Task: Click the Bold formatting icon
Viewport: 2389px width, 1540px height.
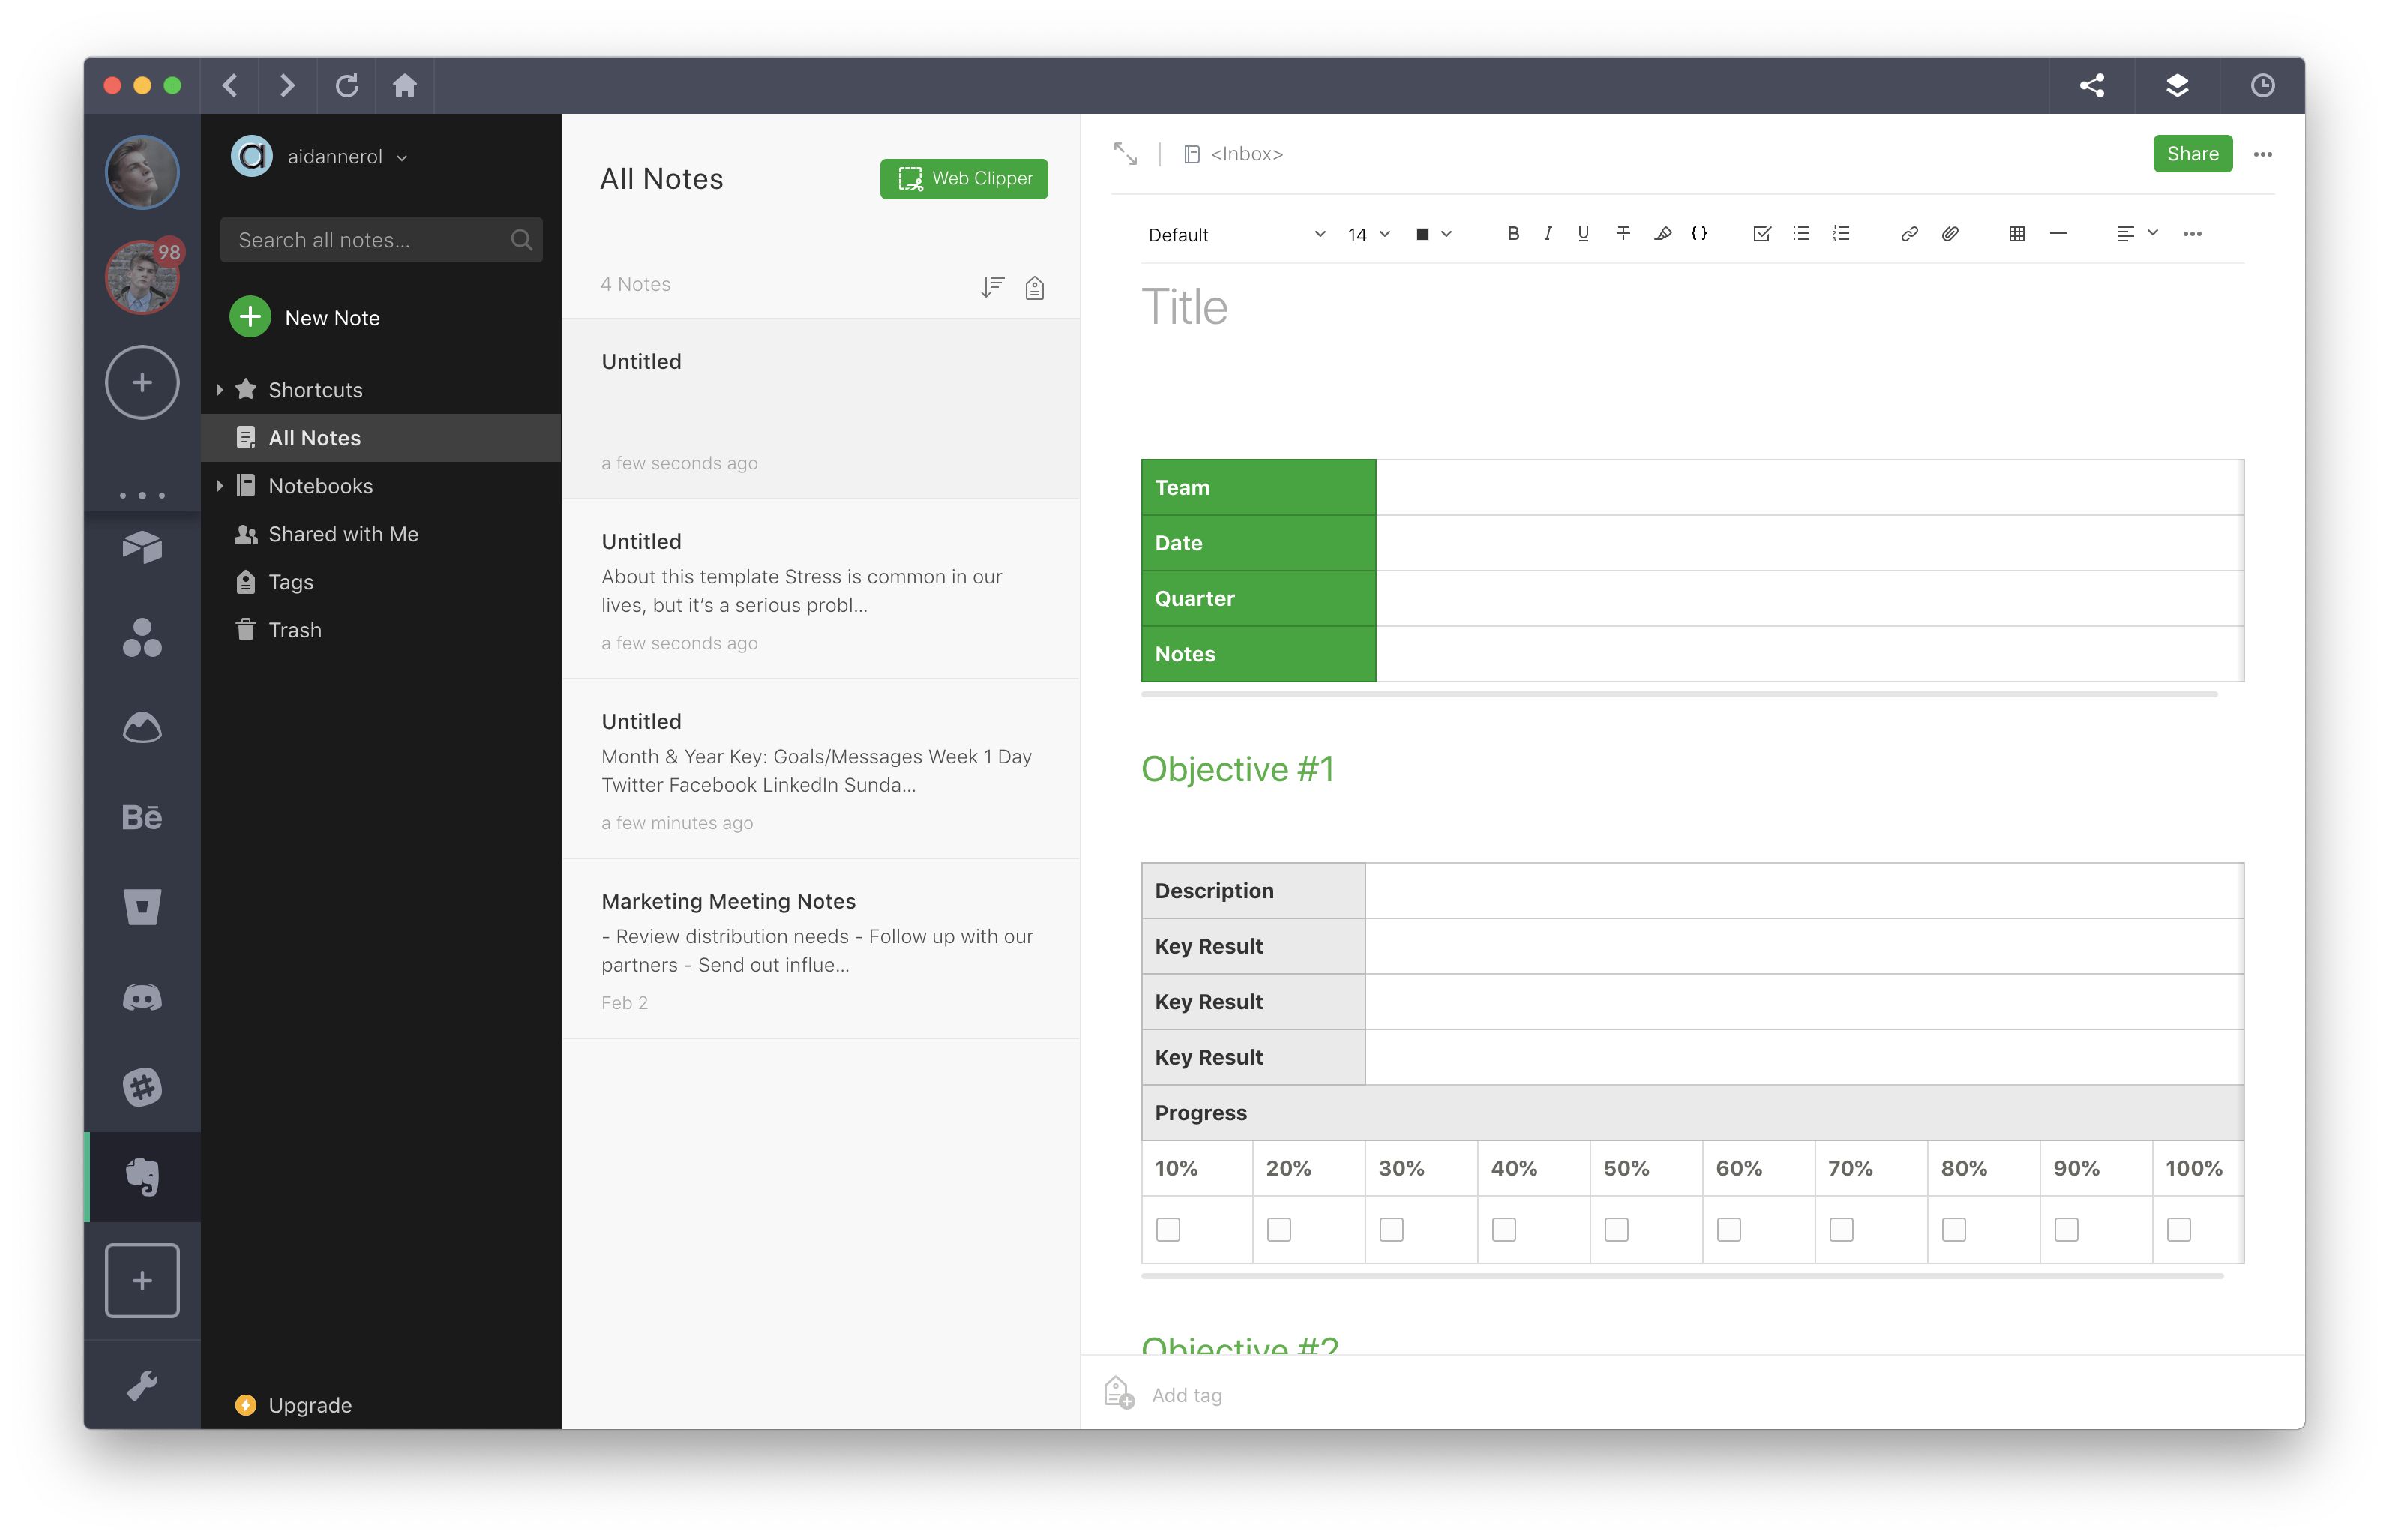Action: click(1509, 233)
